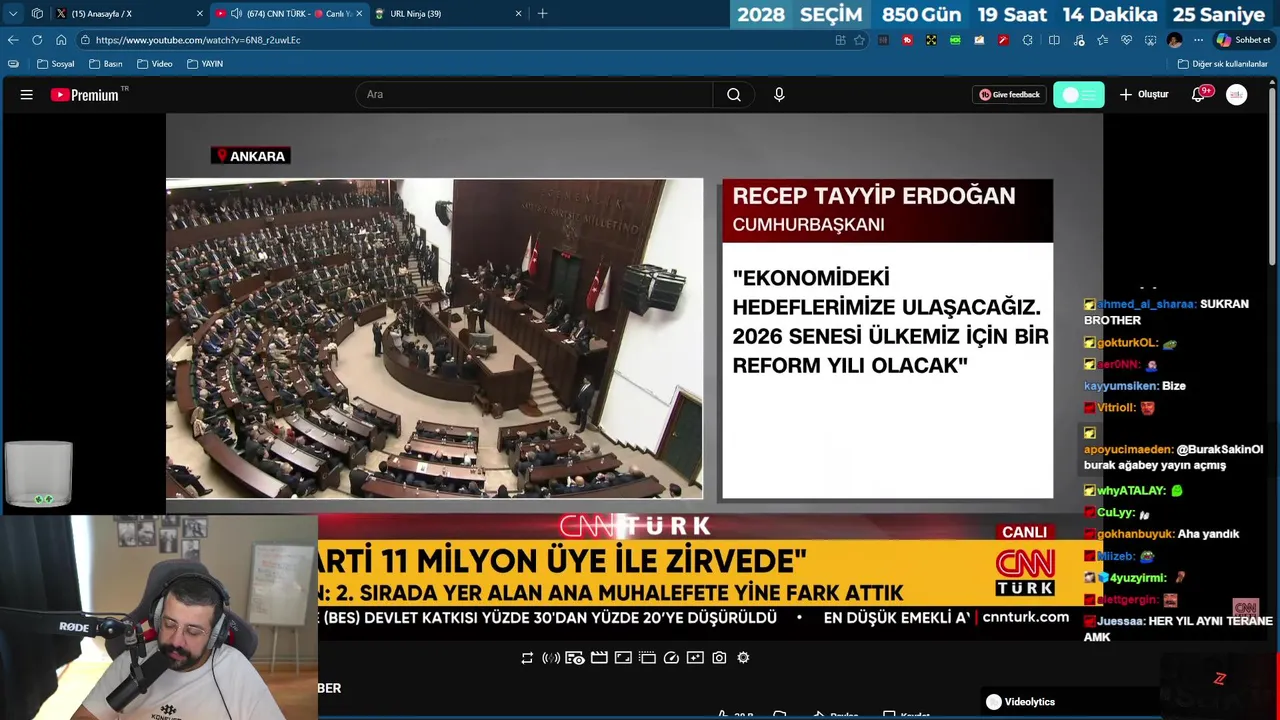Click the audio broadcast waves icon under video

(x=551, y=657)
